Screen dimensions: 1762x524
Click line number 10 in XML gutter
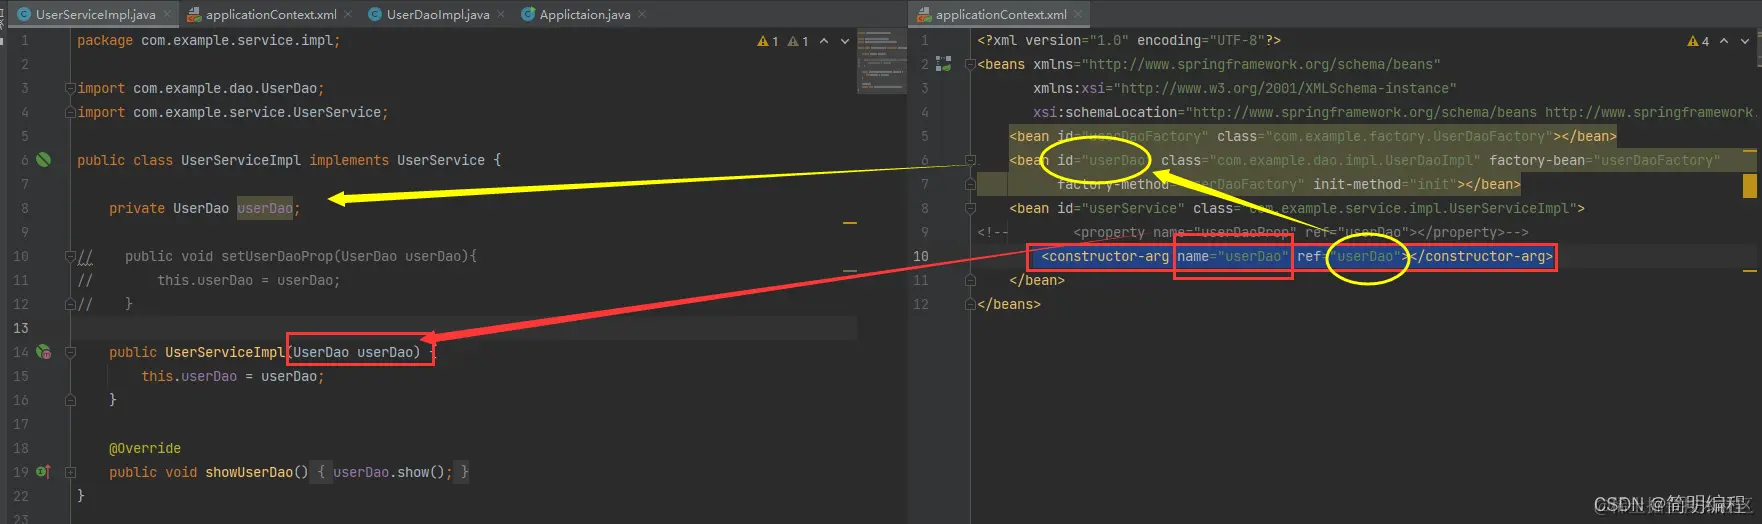920,256
